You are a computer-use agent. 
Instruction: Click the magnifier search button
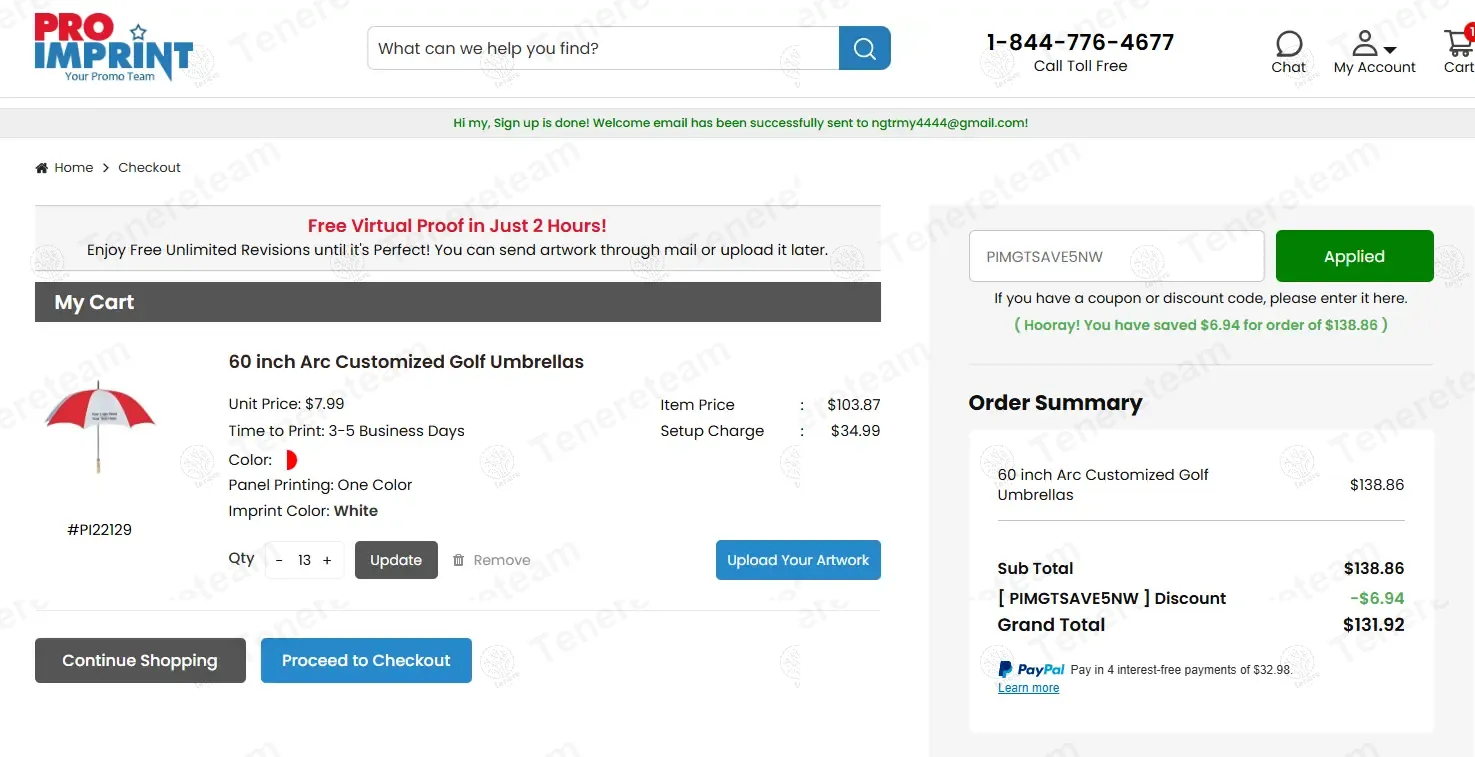pos(864,48)
